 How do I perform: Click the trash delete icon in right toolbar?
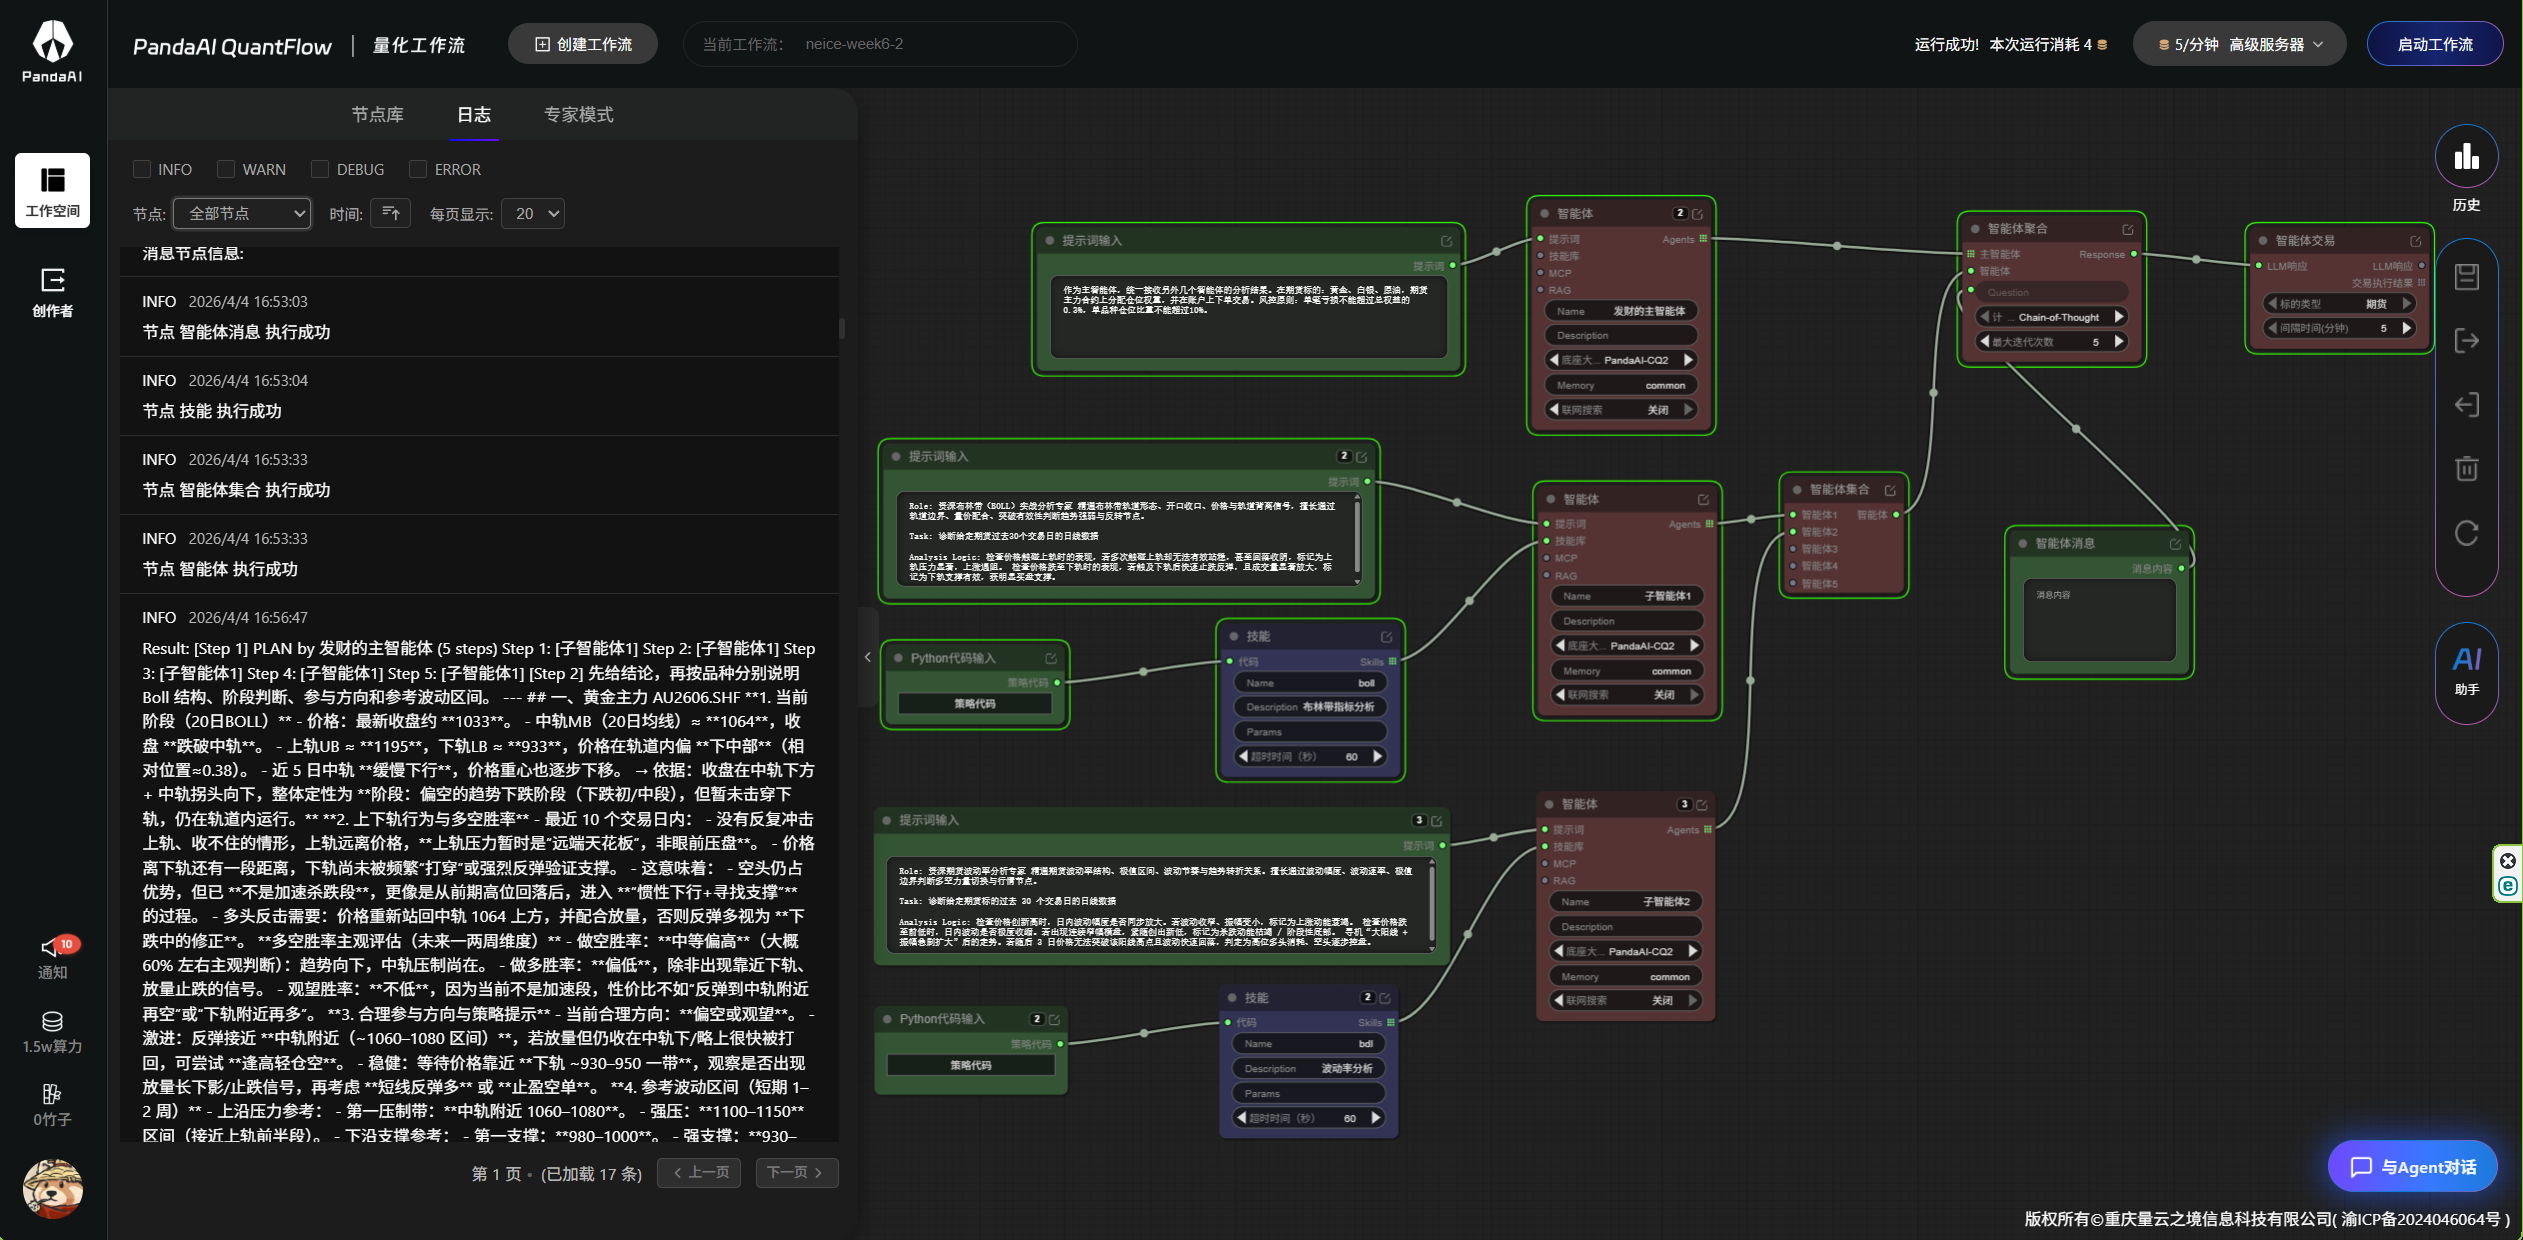tap(2466, 468)
